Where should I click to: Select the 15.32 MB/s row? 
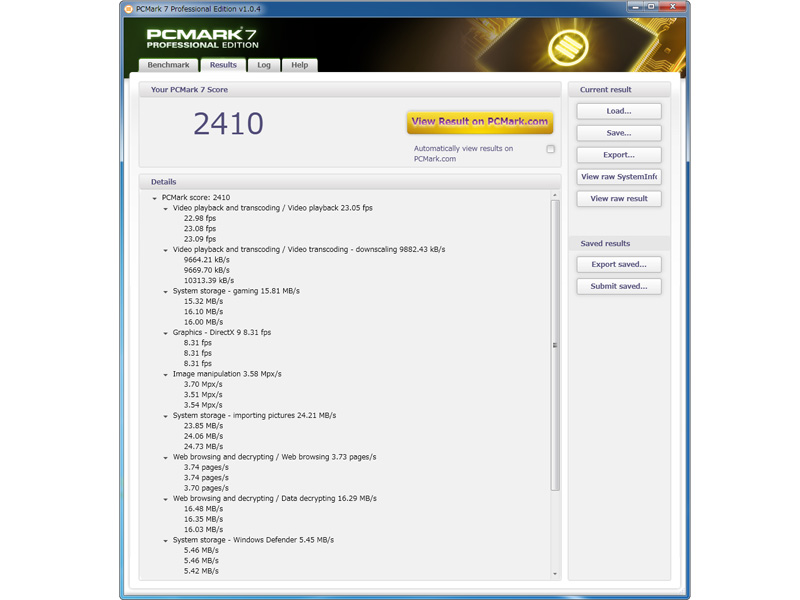[203, 301]
